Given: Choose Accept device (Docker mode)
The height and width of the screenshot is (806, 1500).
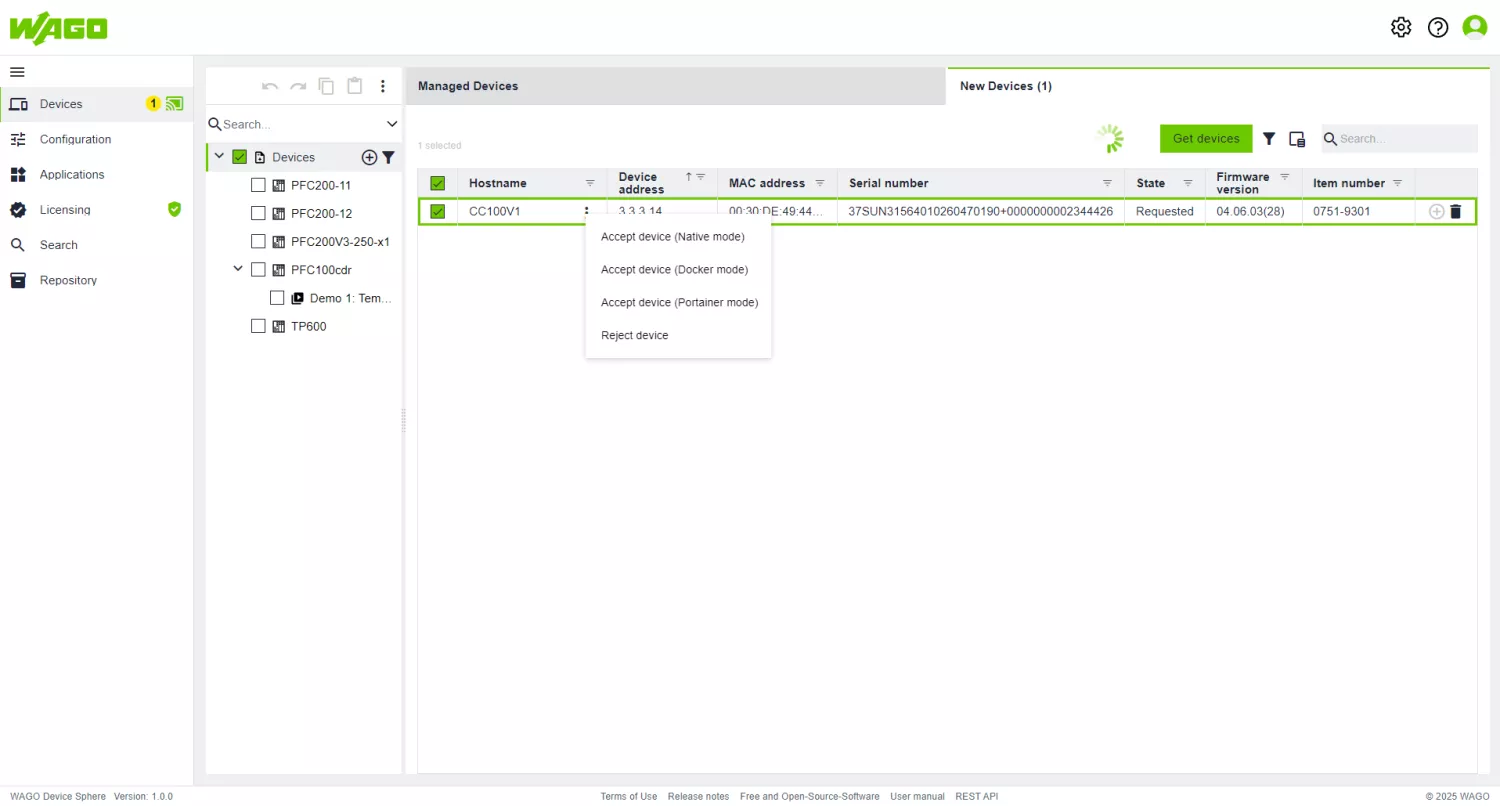Looking at the screenshot, I should click(678, 270).
